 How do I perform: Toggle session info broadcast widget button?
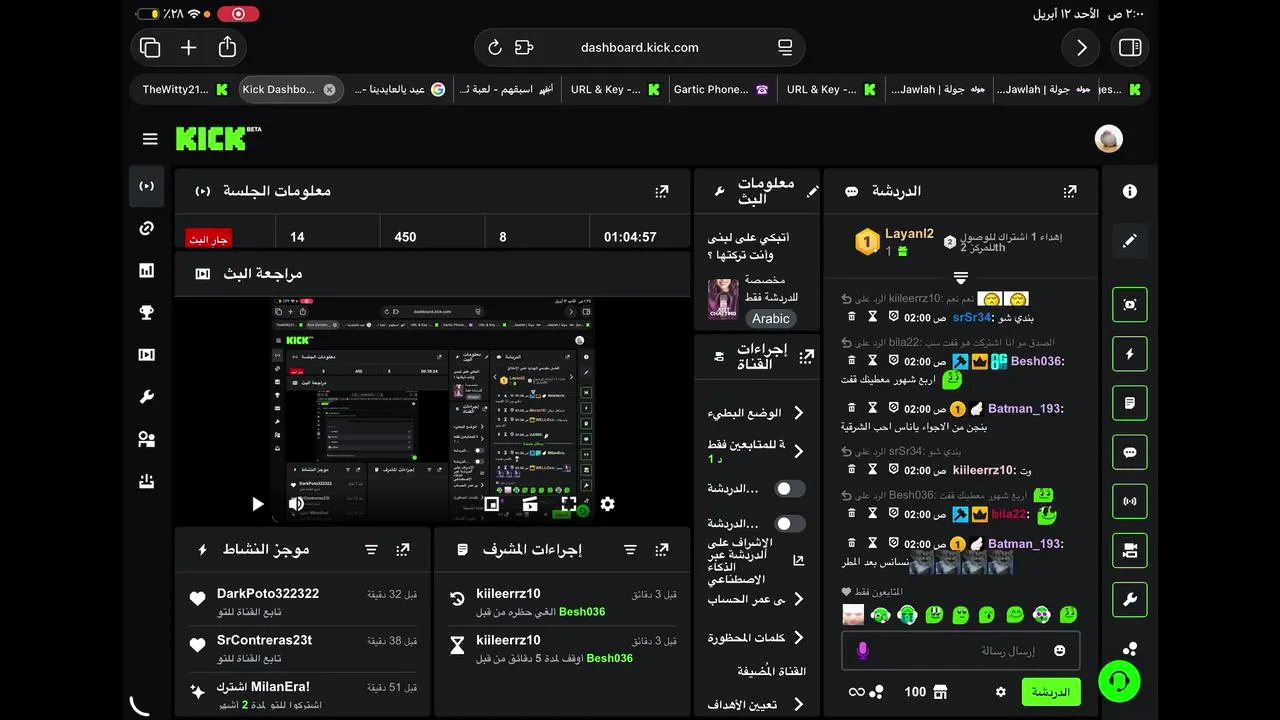tap(1130, 501)
